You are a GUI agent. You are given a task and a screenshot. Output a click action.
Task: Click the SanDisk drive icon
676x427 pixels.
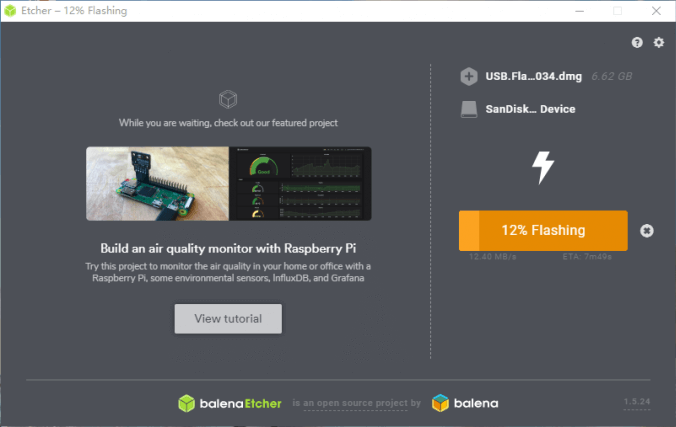(469, 109)
